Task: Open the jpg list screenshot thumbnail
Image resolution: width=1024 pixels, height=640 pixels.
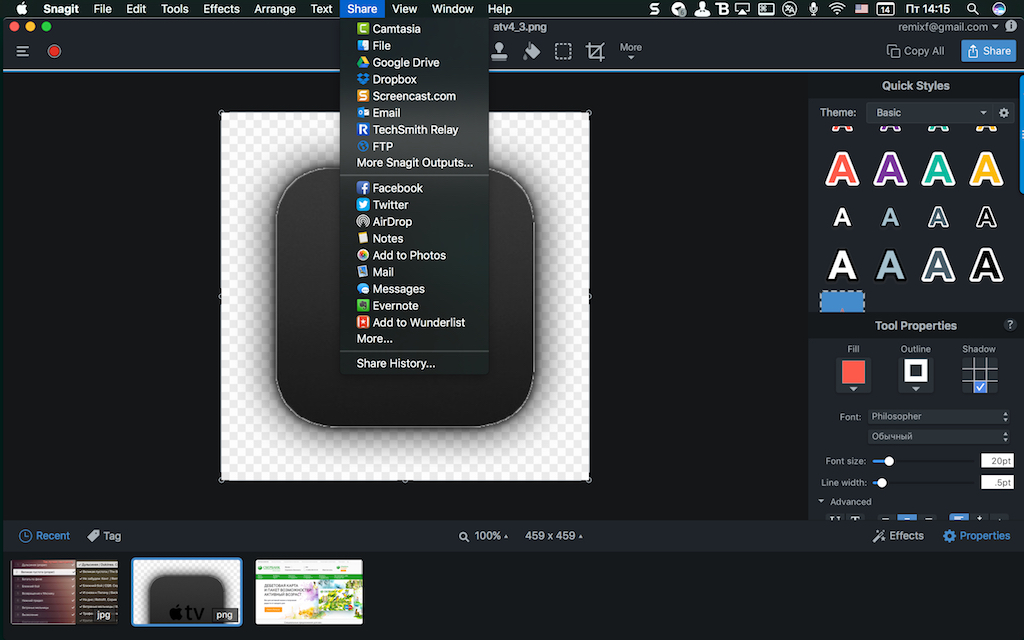Action: click(65, 592)
